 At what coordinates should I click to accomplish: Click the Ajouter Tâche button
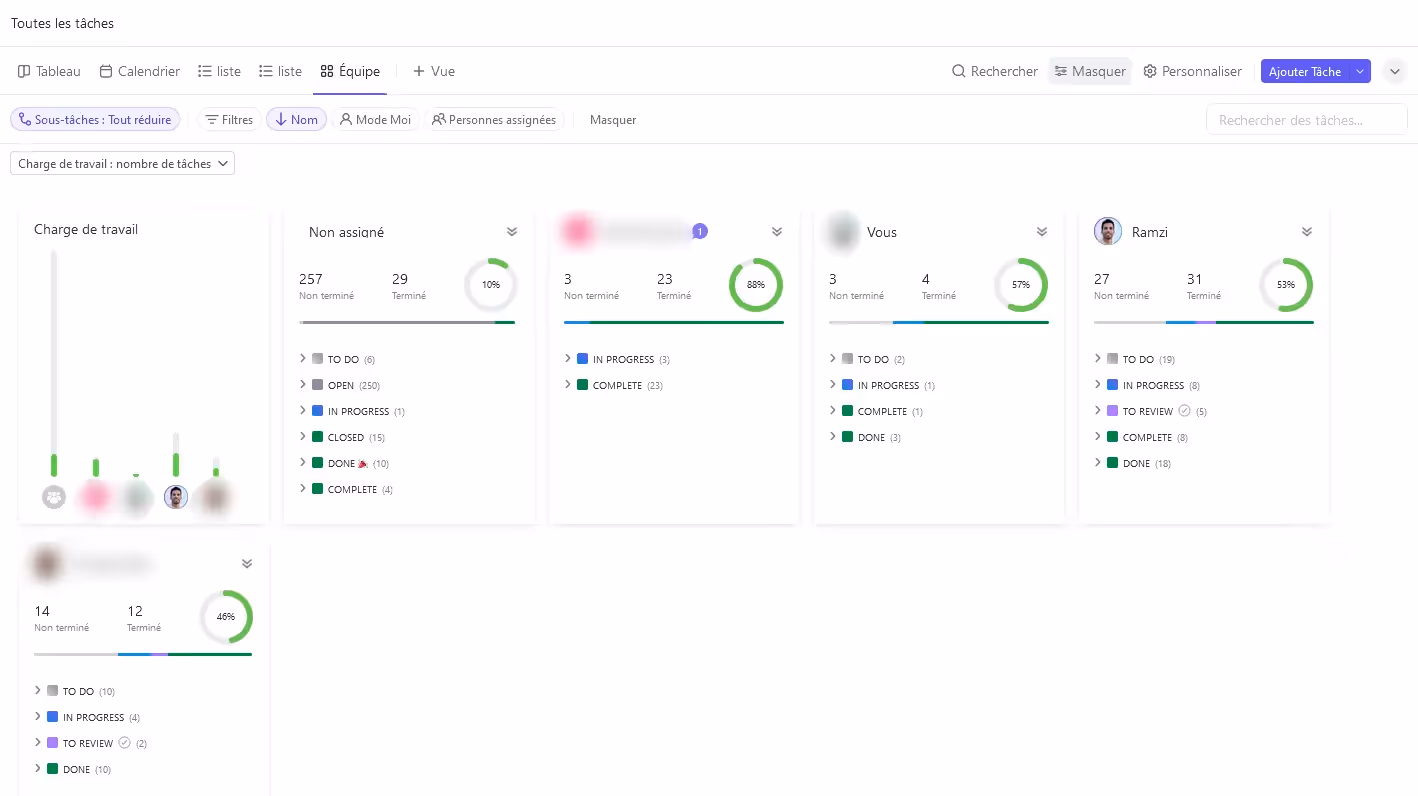pyautogui.click(x=1304, y=72)
